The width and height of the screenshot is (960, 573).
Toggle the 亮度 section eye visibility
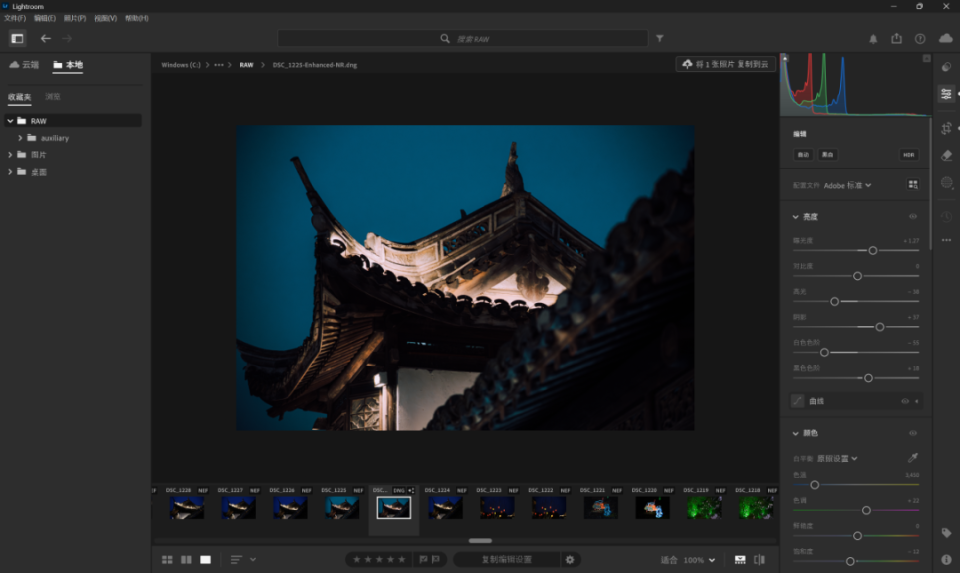click(x=913, y=216)
